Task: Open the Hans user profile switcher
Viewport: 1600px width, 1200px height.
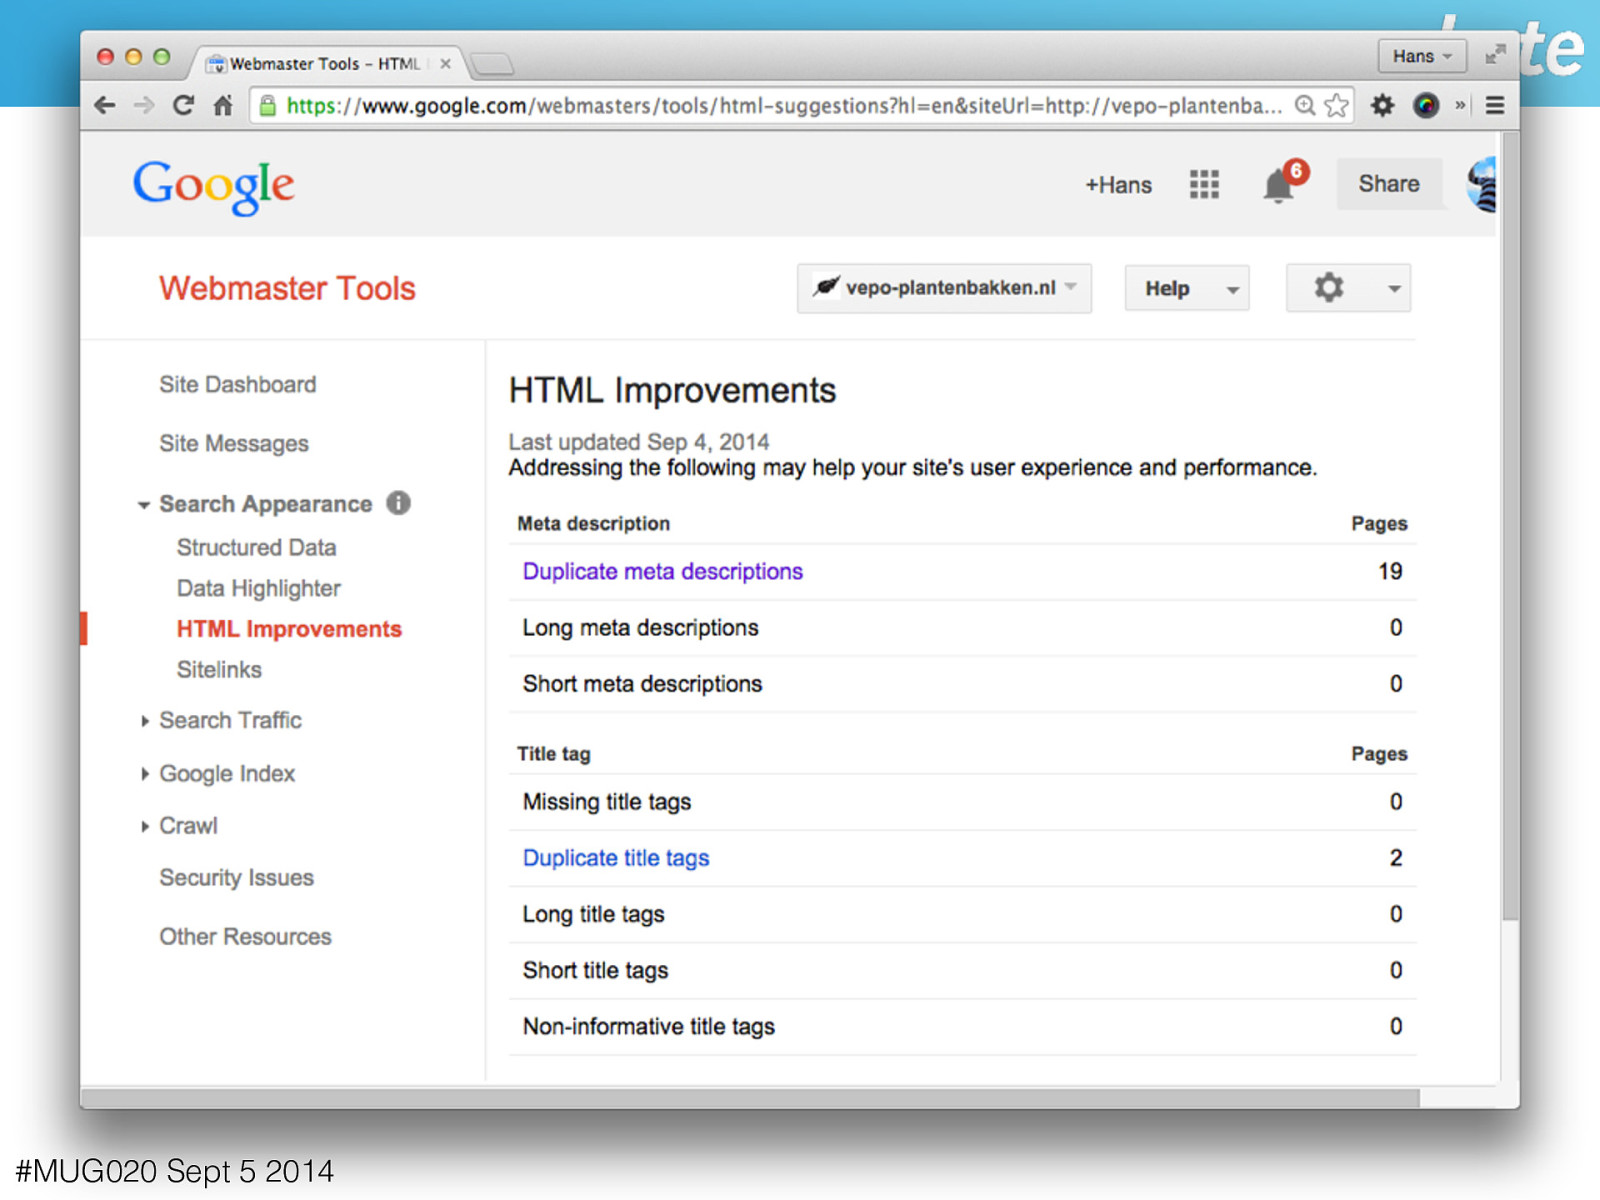Action: point(1422,56)
